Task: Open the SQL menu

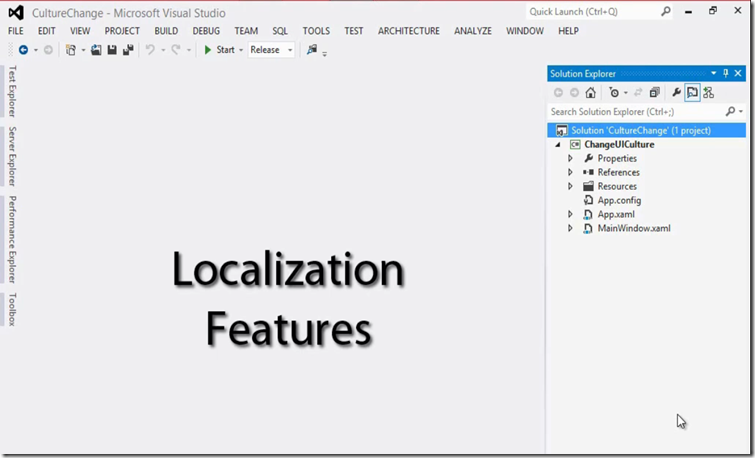Action: click(280, 31)
